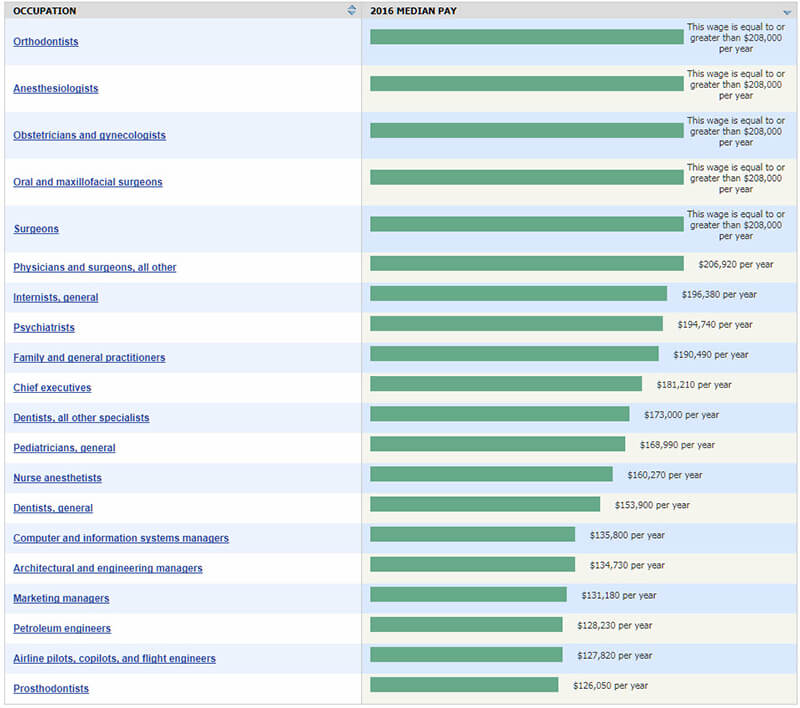Open Internists, general link

tap(56, 297)
